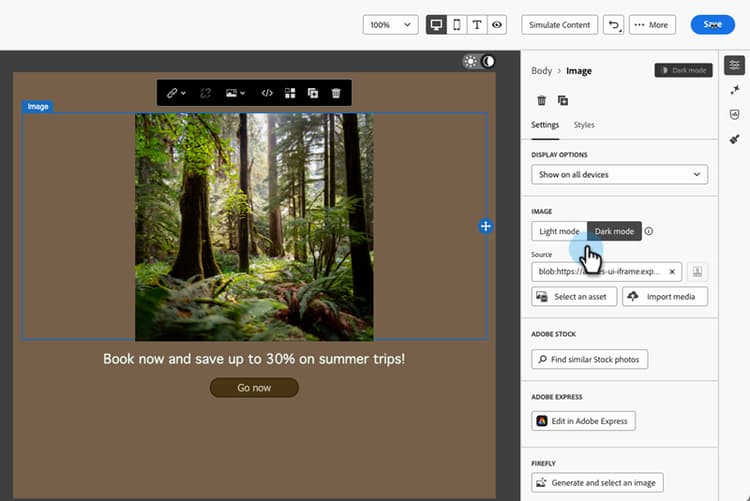Switch to desktop preview icon

tap(436, 25)
